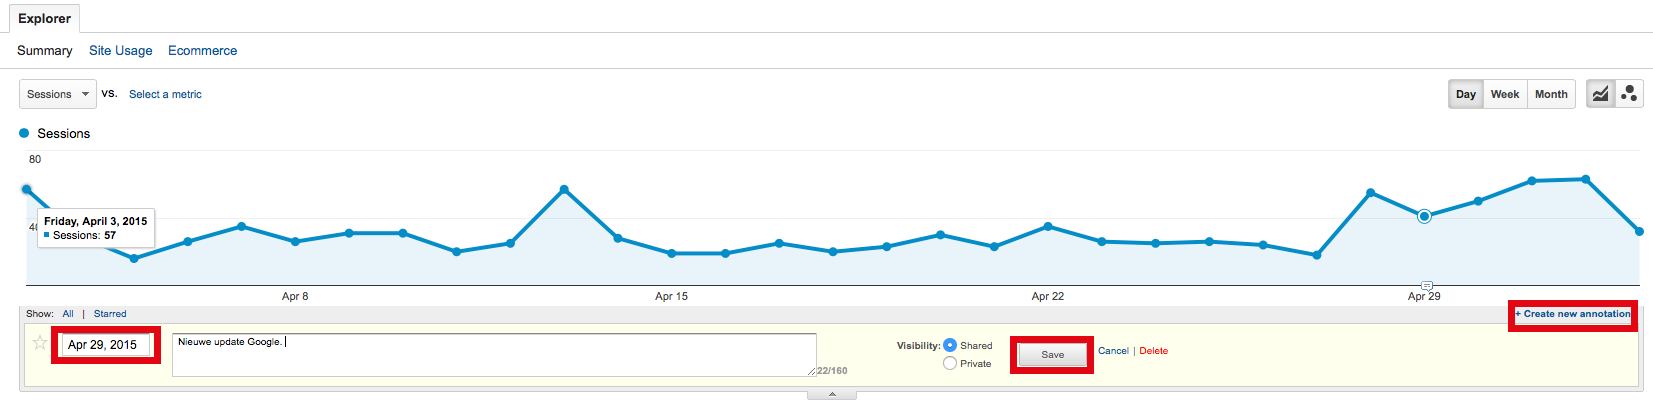Viewport: 1653px width, 416px height.
Task: Open the Sessions metric dropdown
Action: pyautogui.click(x=58, y=94)
